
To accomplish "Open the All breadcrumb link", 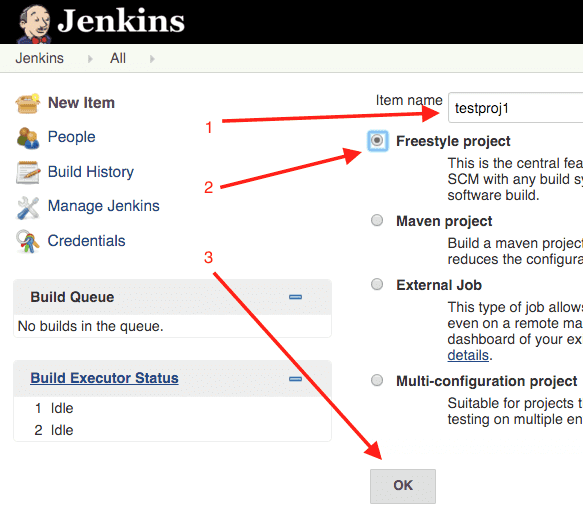I will (x=118, y=58).
